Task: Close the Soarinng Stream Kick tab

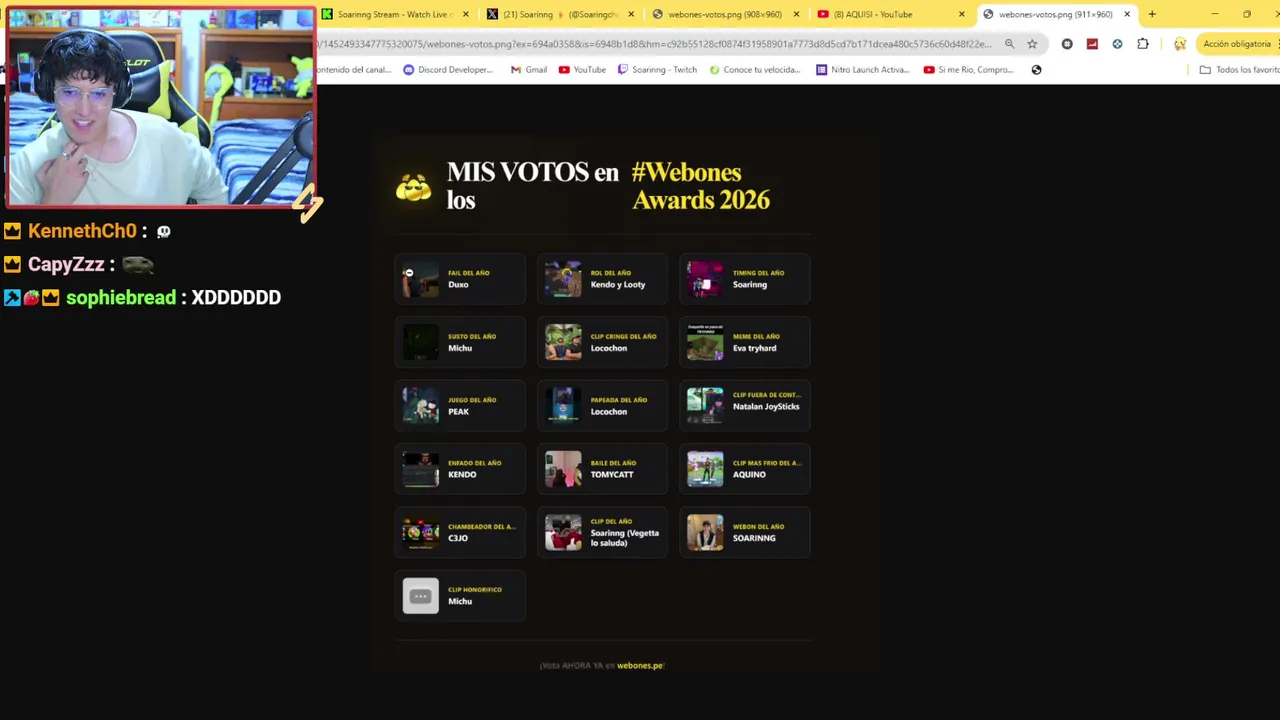Action: (x=465, y=14)
